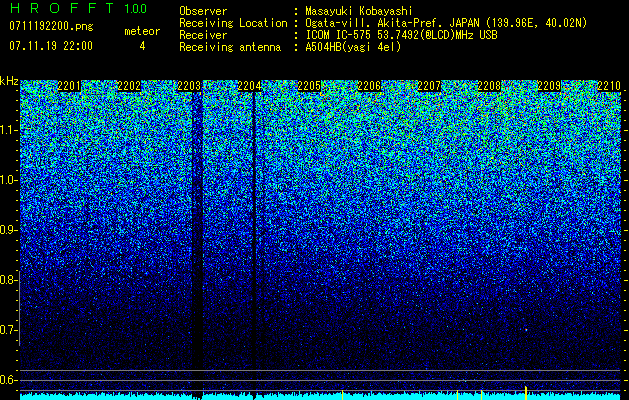Click the tallest yellow meteor spike near 2209
This screenshot has height=400, width=629.
526,393
